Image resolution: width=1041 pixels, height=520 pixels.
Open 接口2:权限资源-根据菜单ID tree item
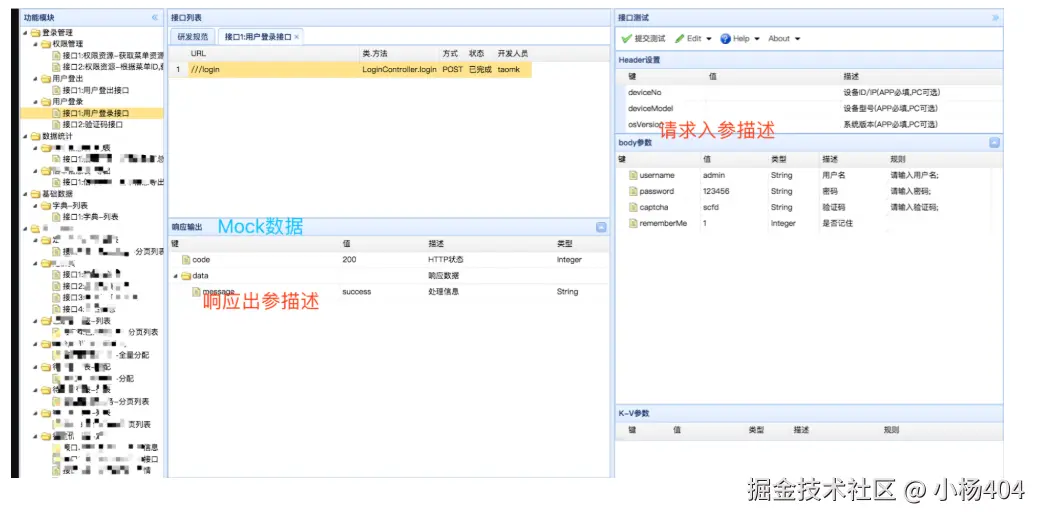pos(113,66)
